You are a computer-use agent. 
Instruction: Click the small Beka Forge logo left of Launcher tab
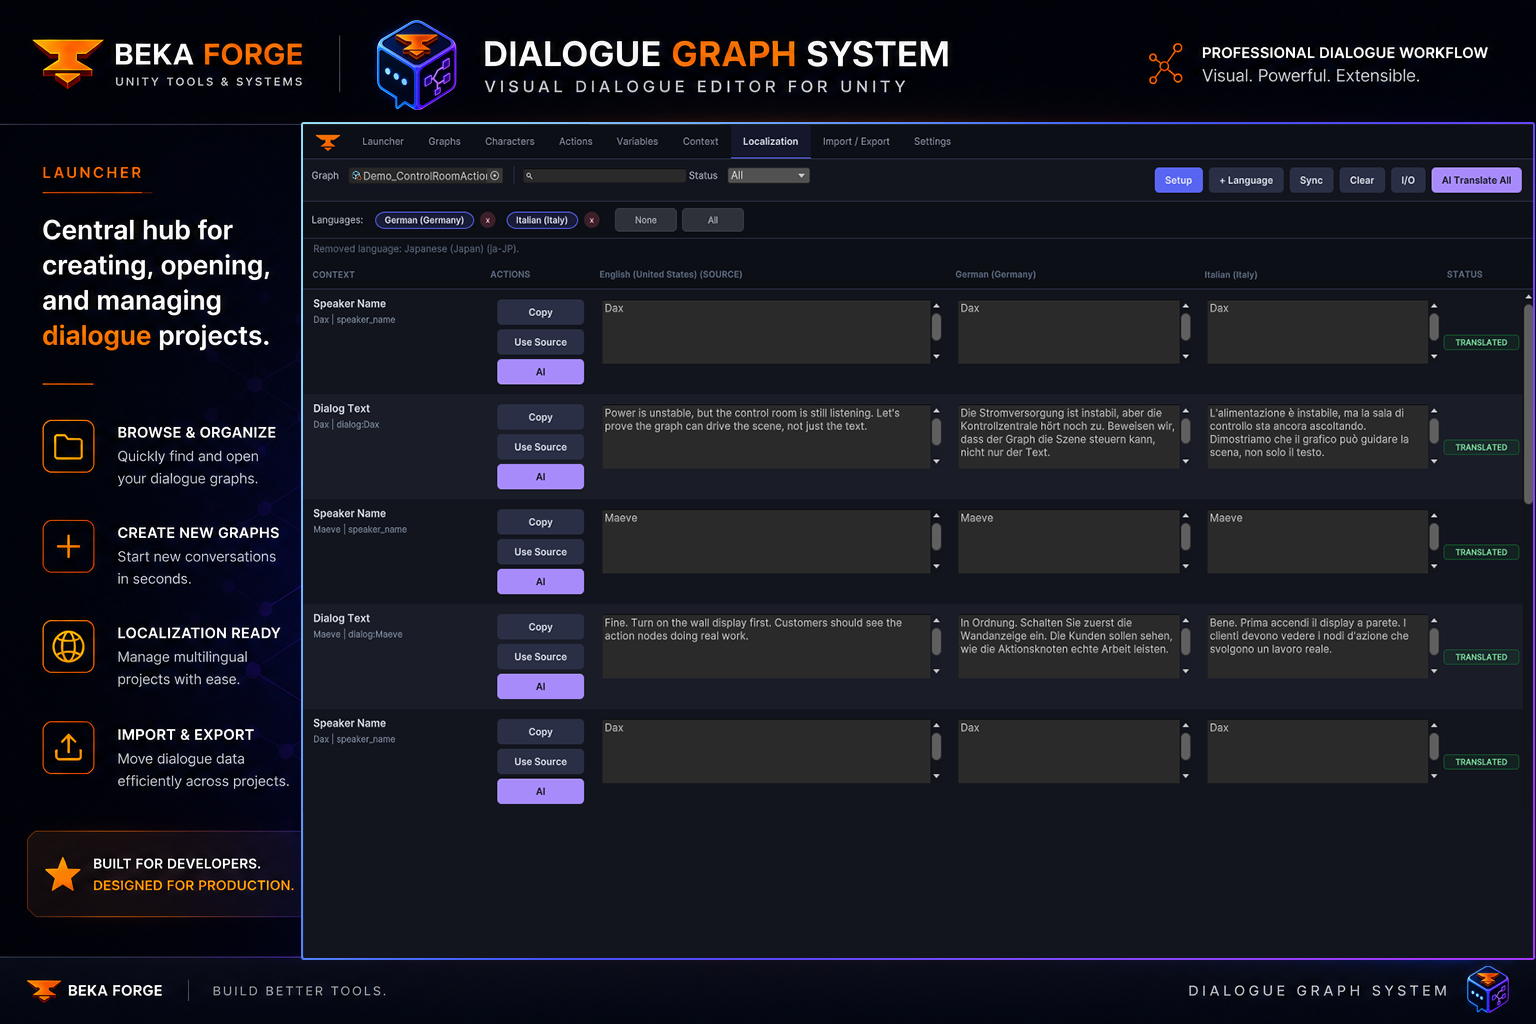tap(328, 142)
